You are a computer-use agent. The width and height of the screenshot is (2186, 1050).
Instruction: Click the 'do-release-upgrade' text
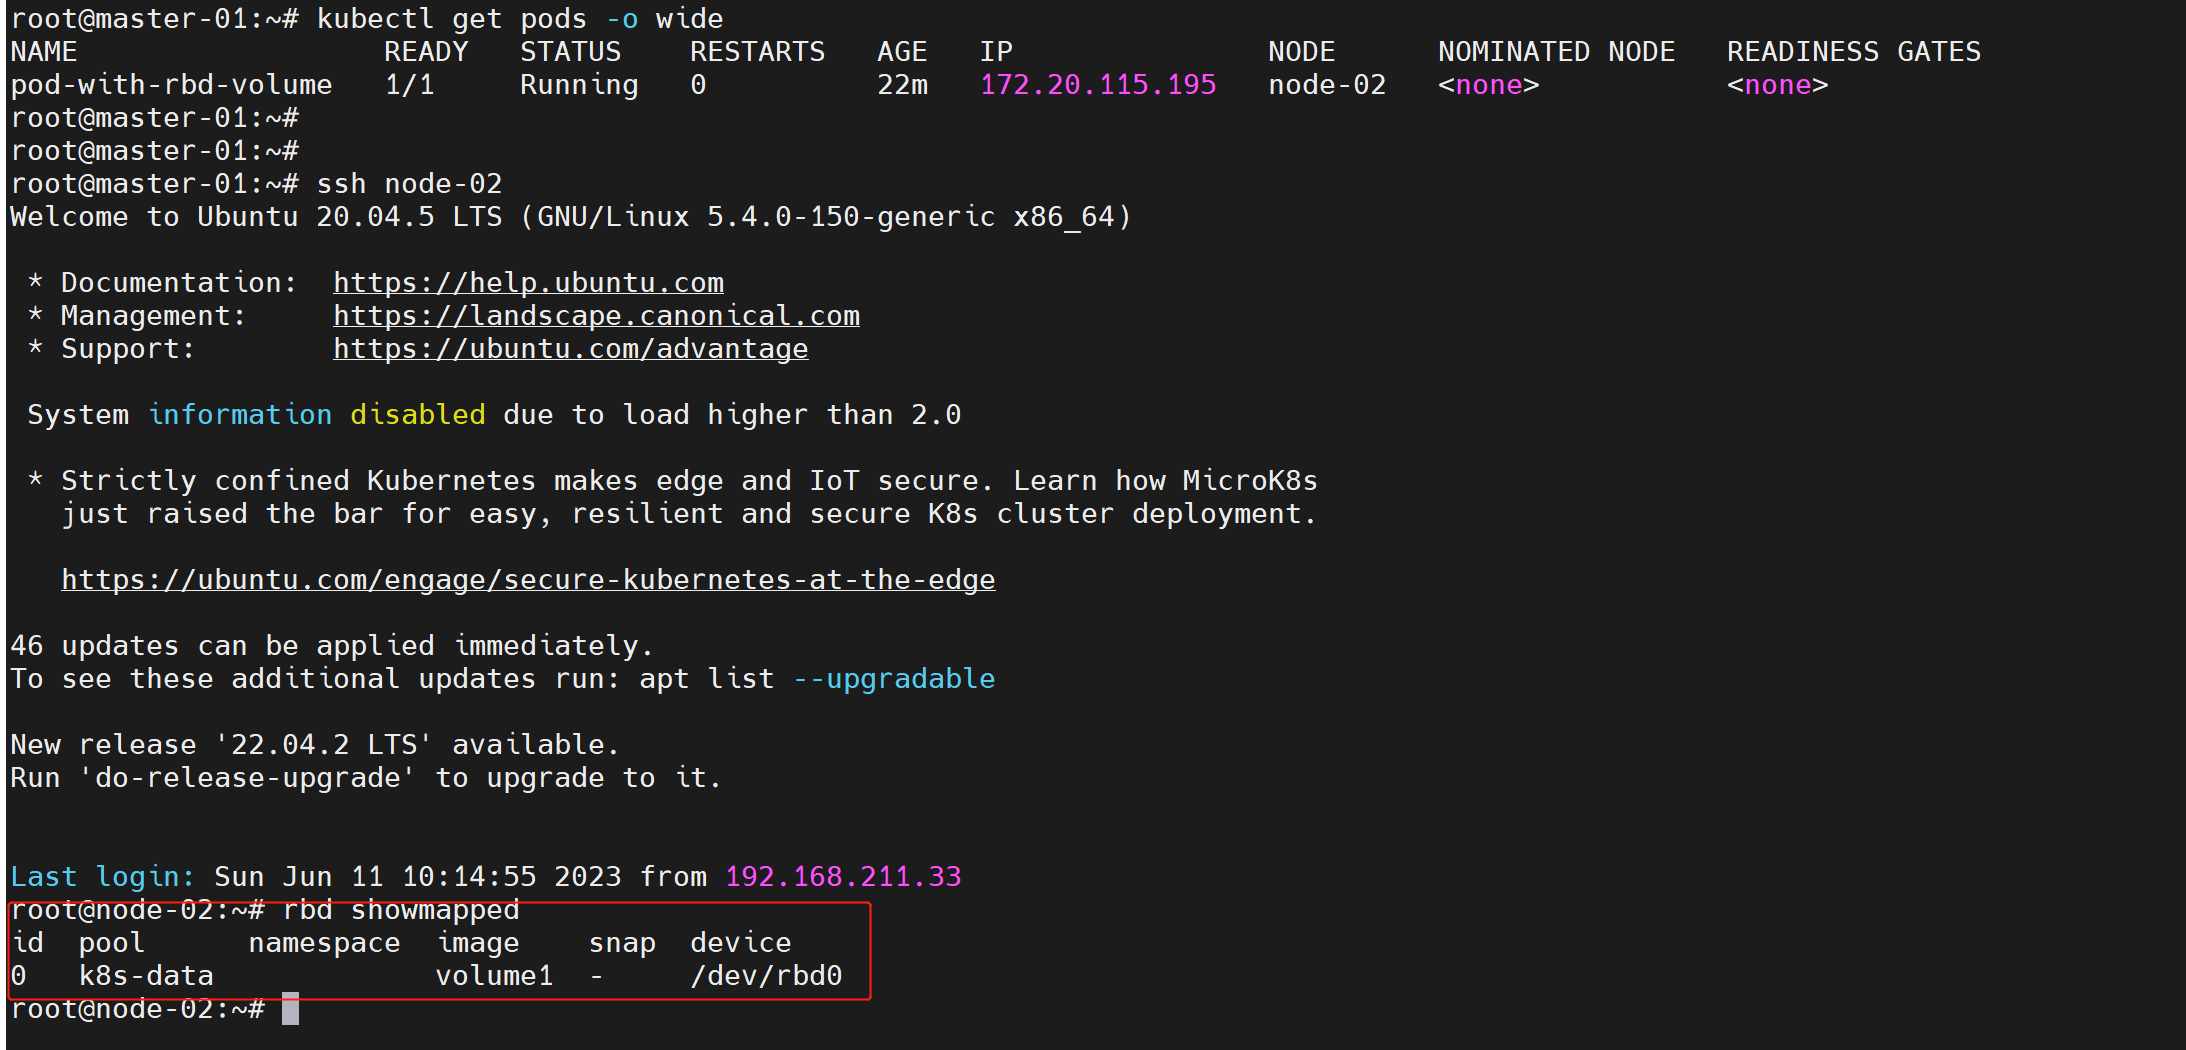click(248, 778)
